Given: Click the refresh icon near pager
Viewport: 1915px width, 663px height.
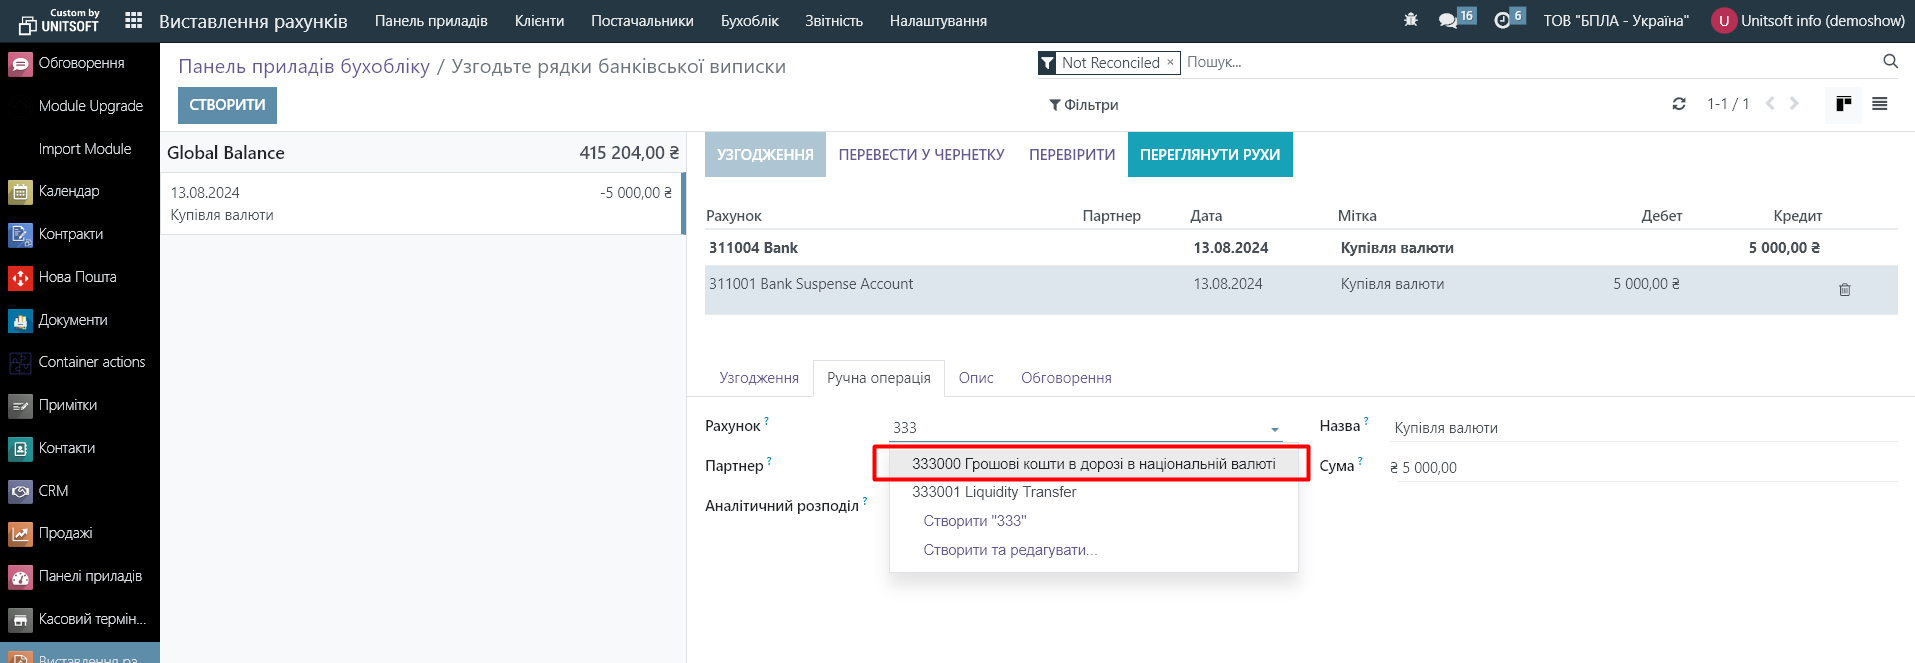Looking at the screenshot, I should [x=1679, y=104].
